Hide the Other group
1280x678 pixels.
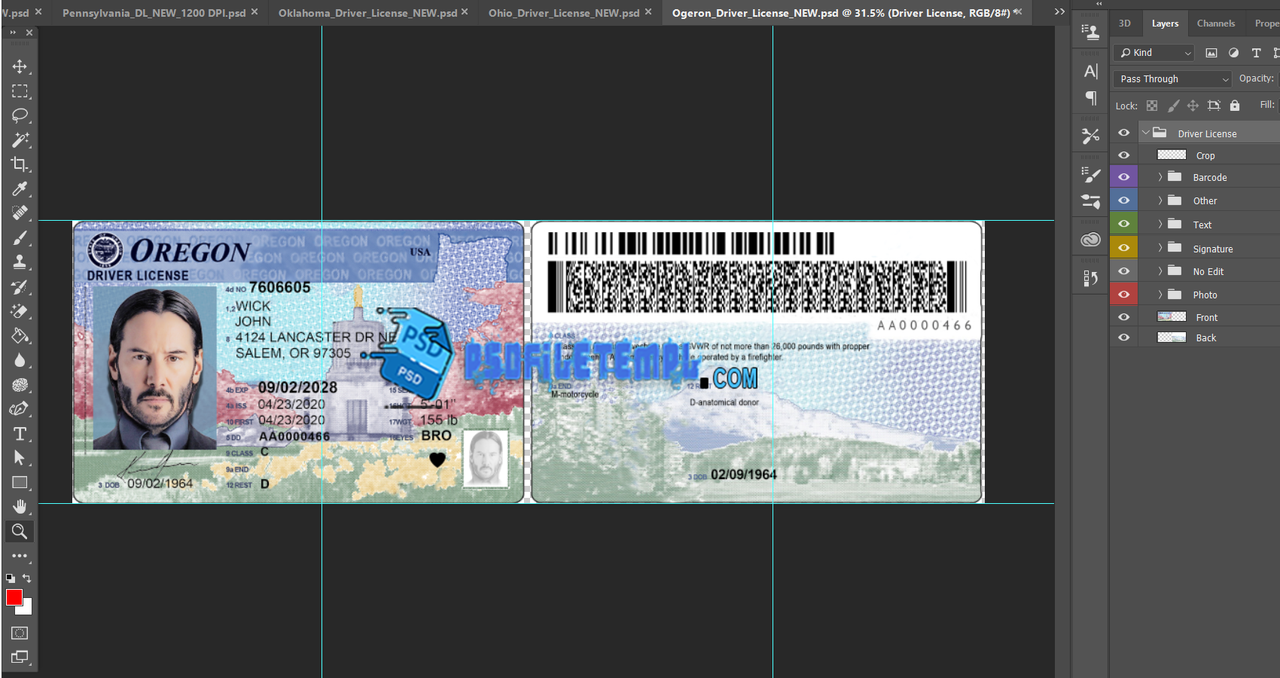click(1124, 200)
